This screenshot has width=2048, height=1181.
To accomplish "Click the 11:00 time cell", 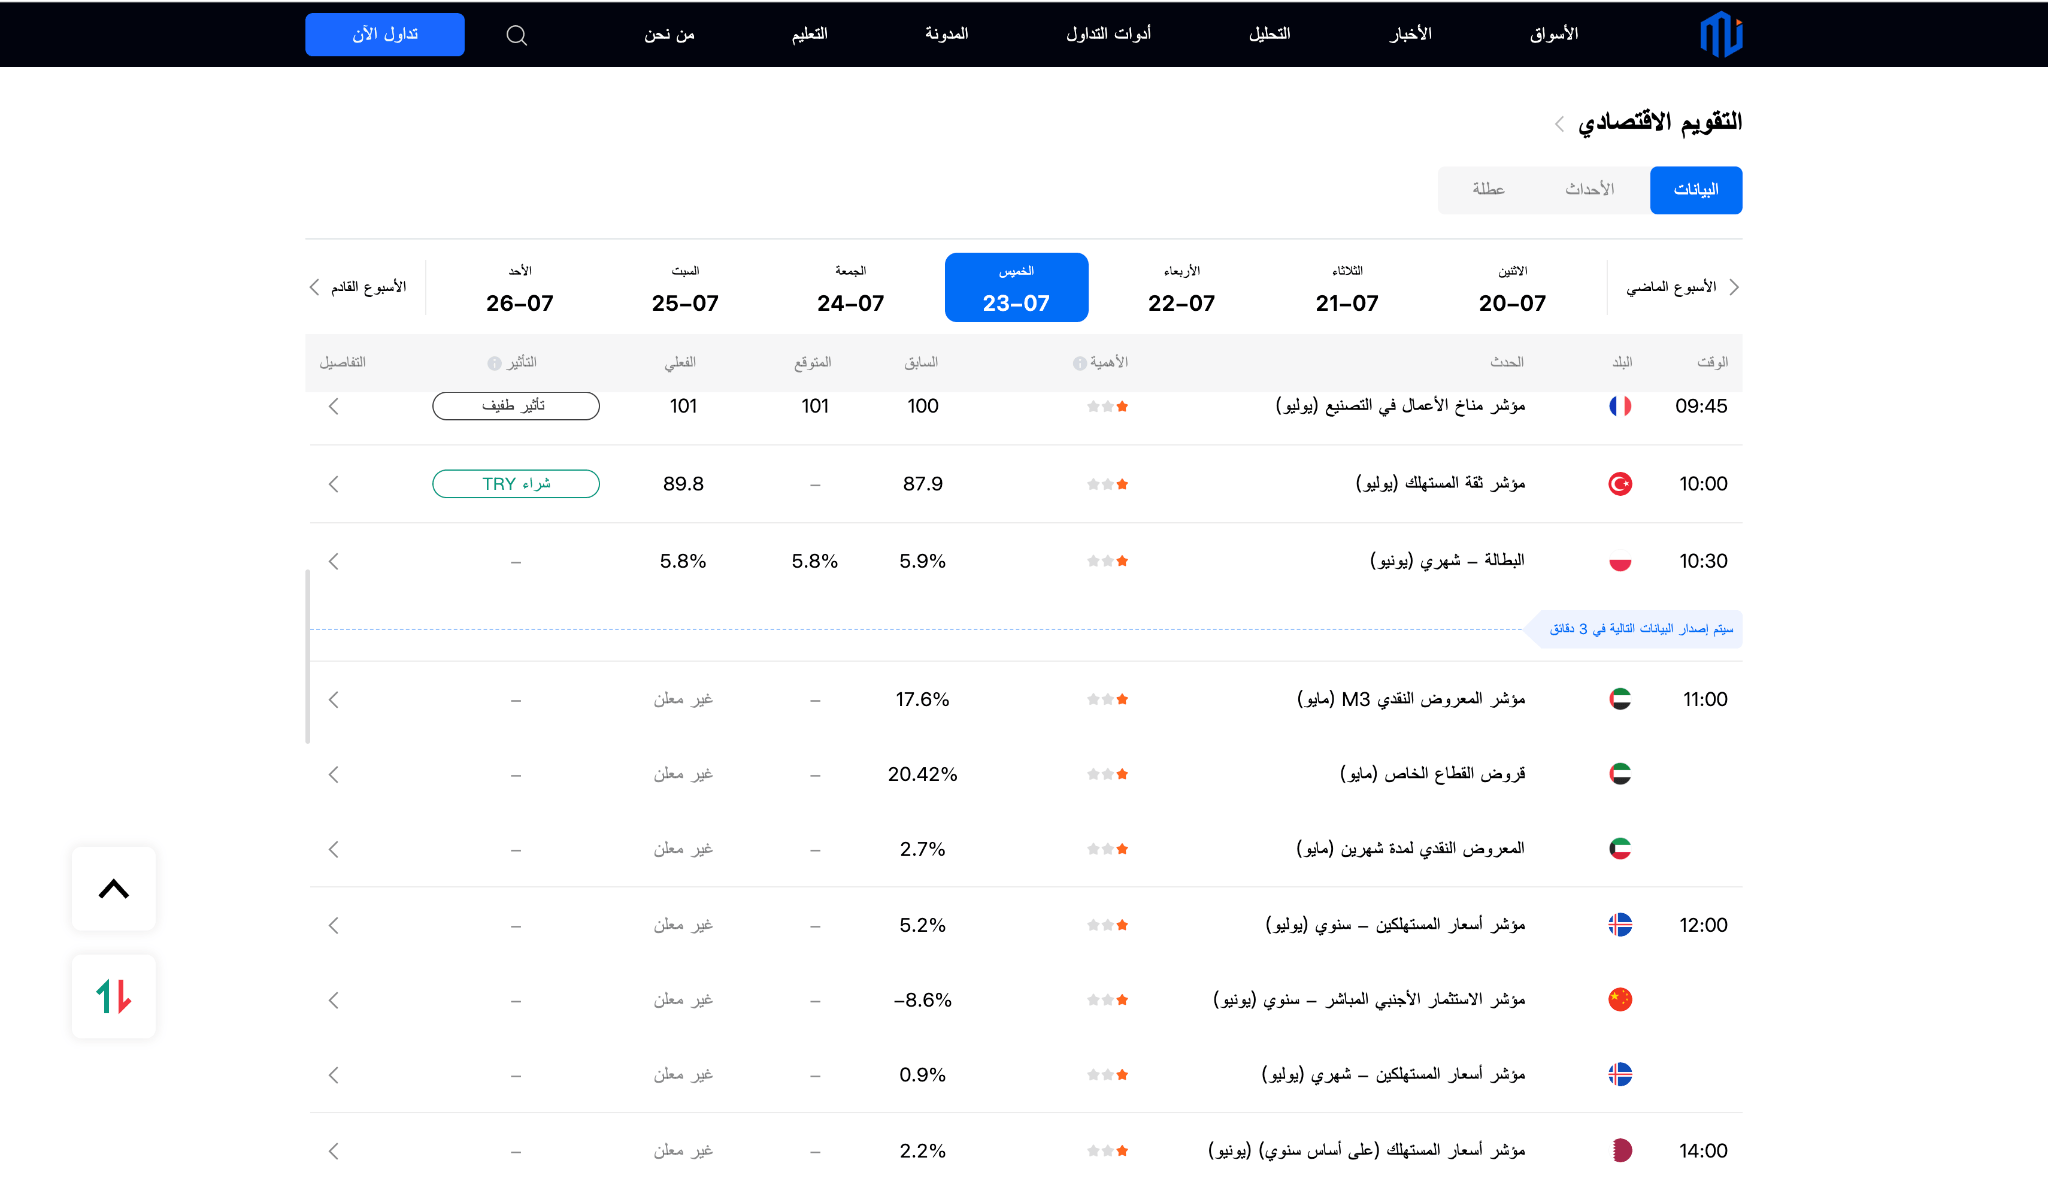I will [x=1705, y=699].
